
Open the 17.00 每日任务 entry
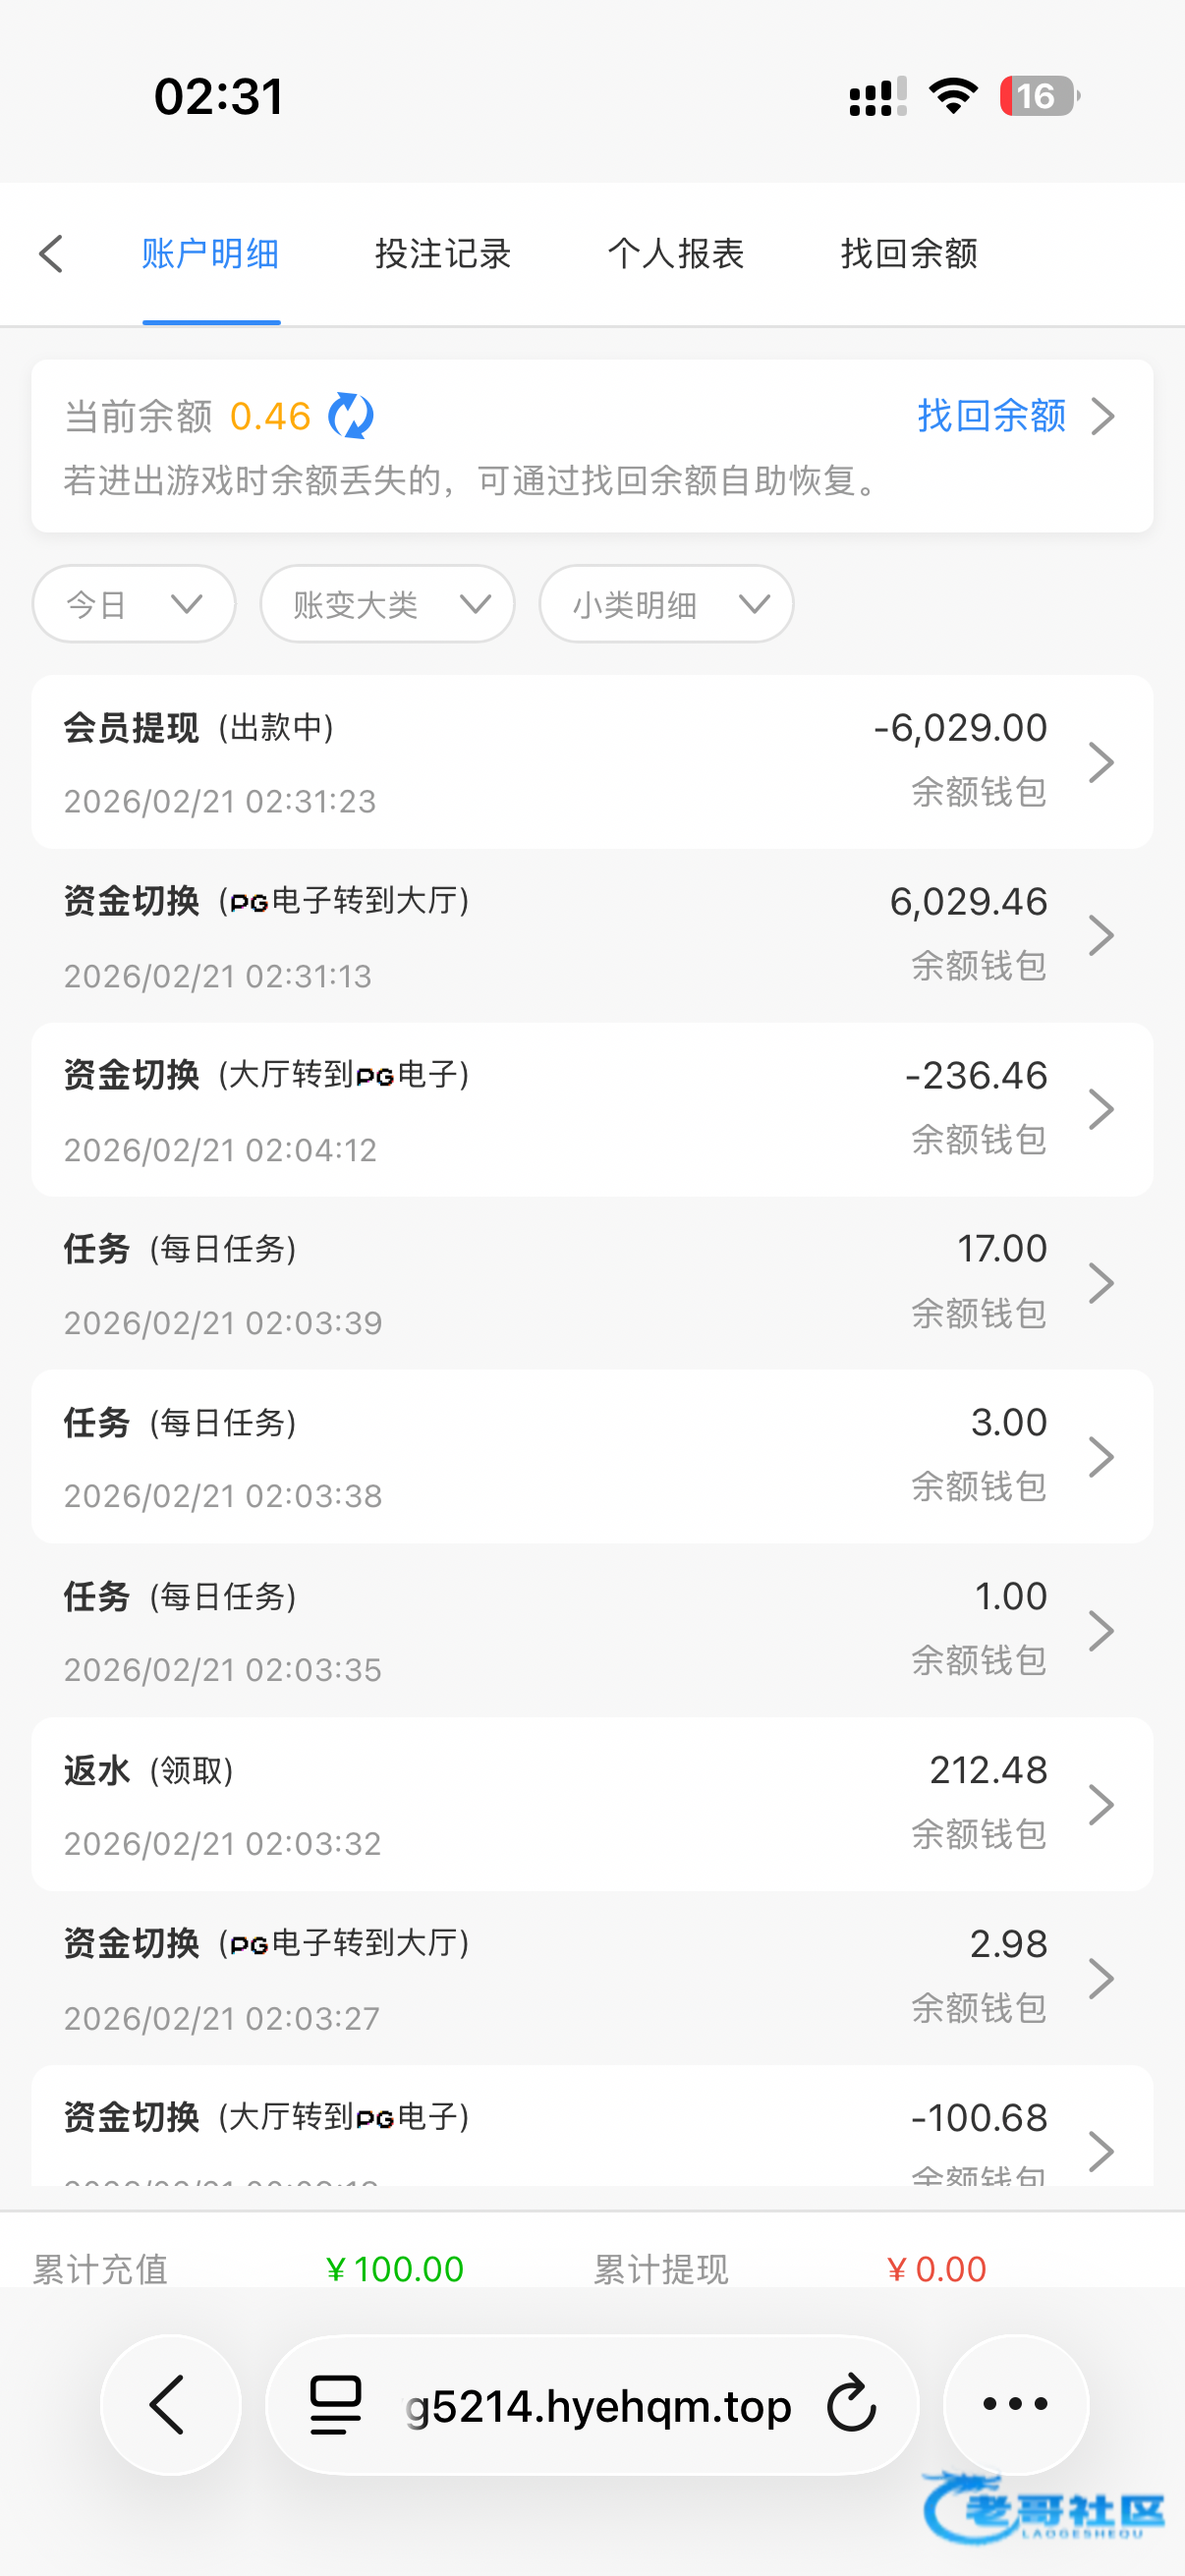592,1284
